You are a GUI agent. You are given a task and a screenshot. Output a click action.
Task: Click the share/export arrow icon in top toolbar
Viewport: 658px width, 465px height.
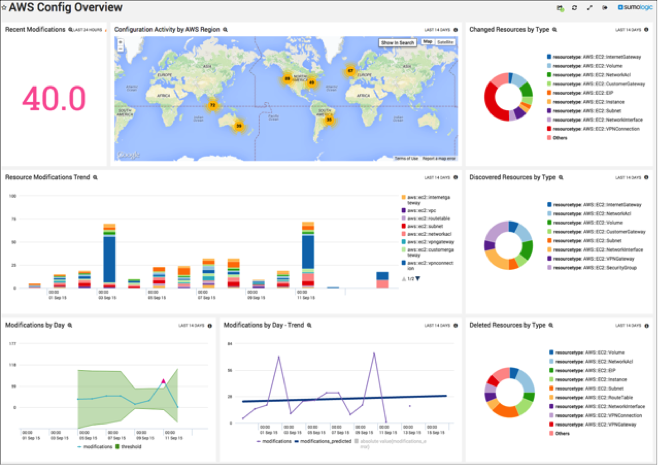pos(605,8)
